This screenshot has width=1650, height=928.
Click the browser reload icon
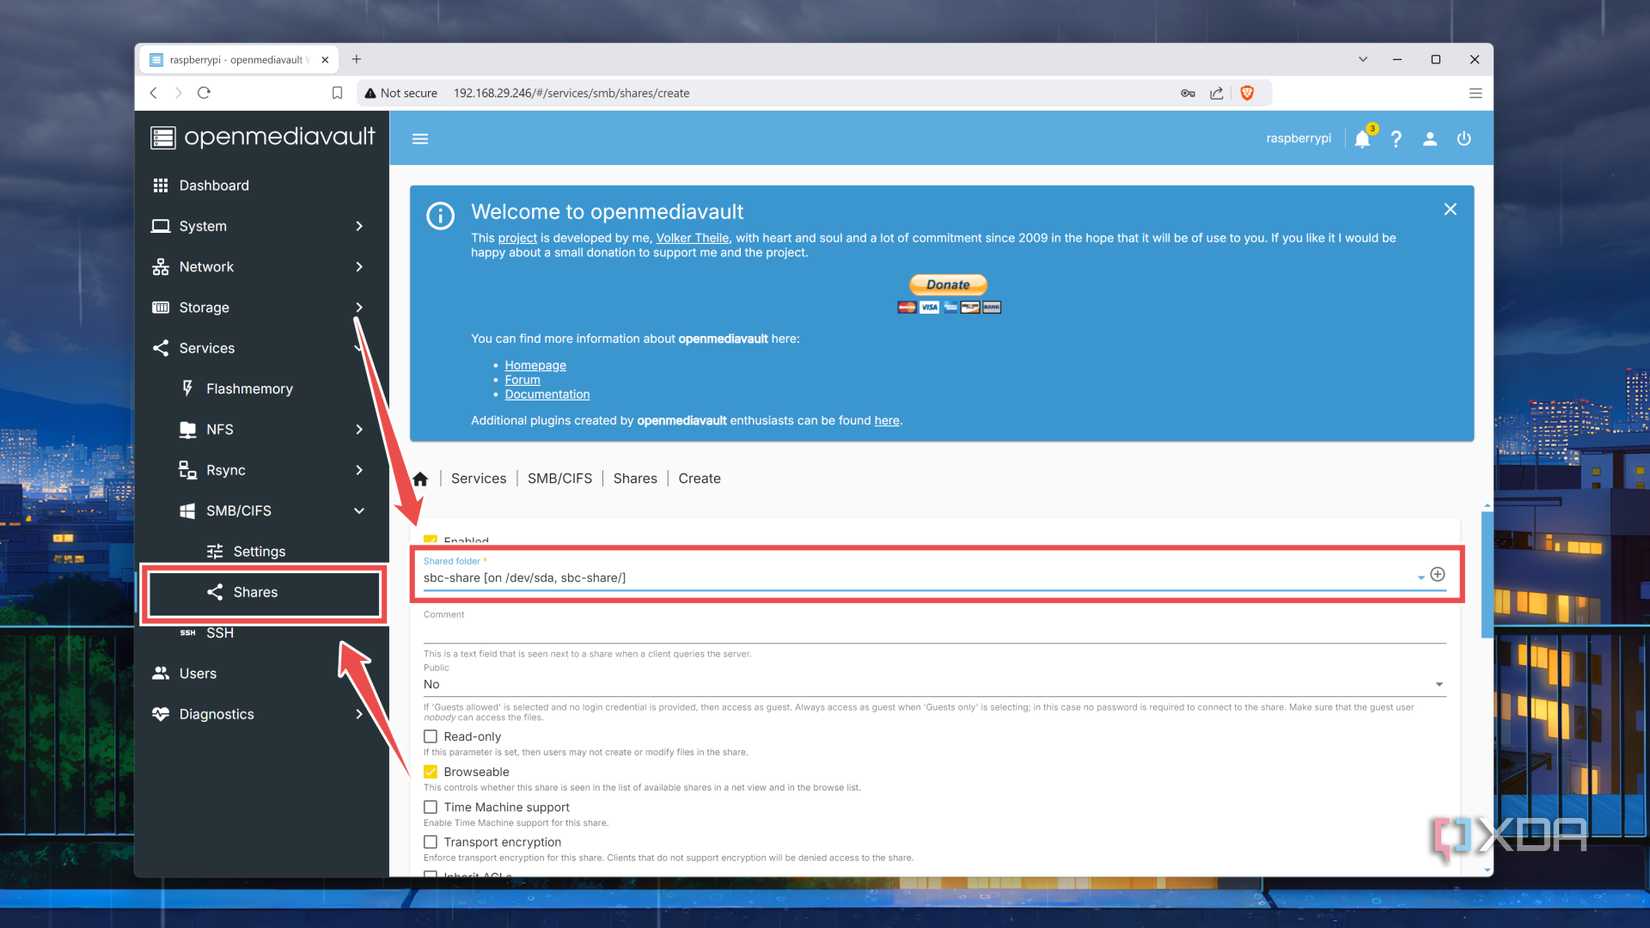[x=204, y=93]
